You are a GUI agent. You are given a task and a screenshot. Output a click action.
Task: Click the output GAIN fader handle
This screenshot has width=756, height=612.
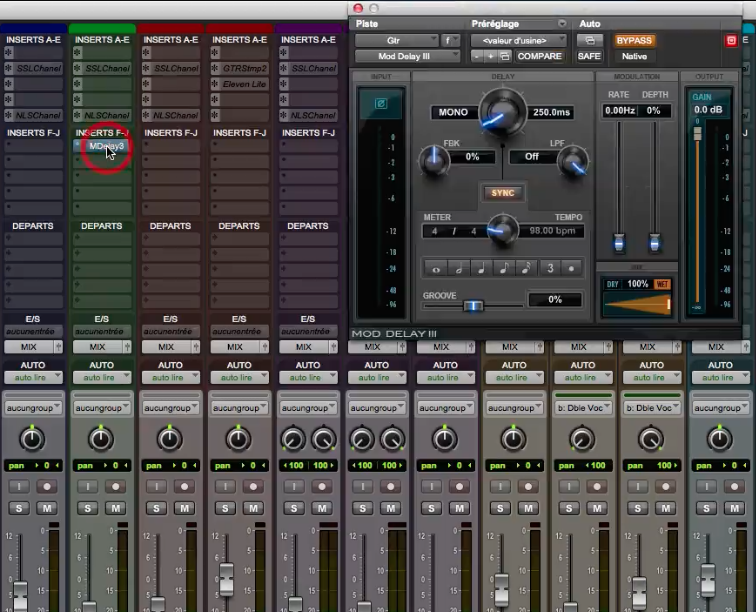697,134
